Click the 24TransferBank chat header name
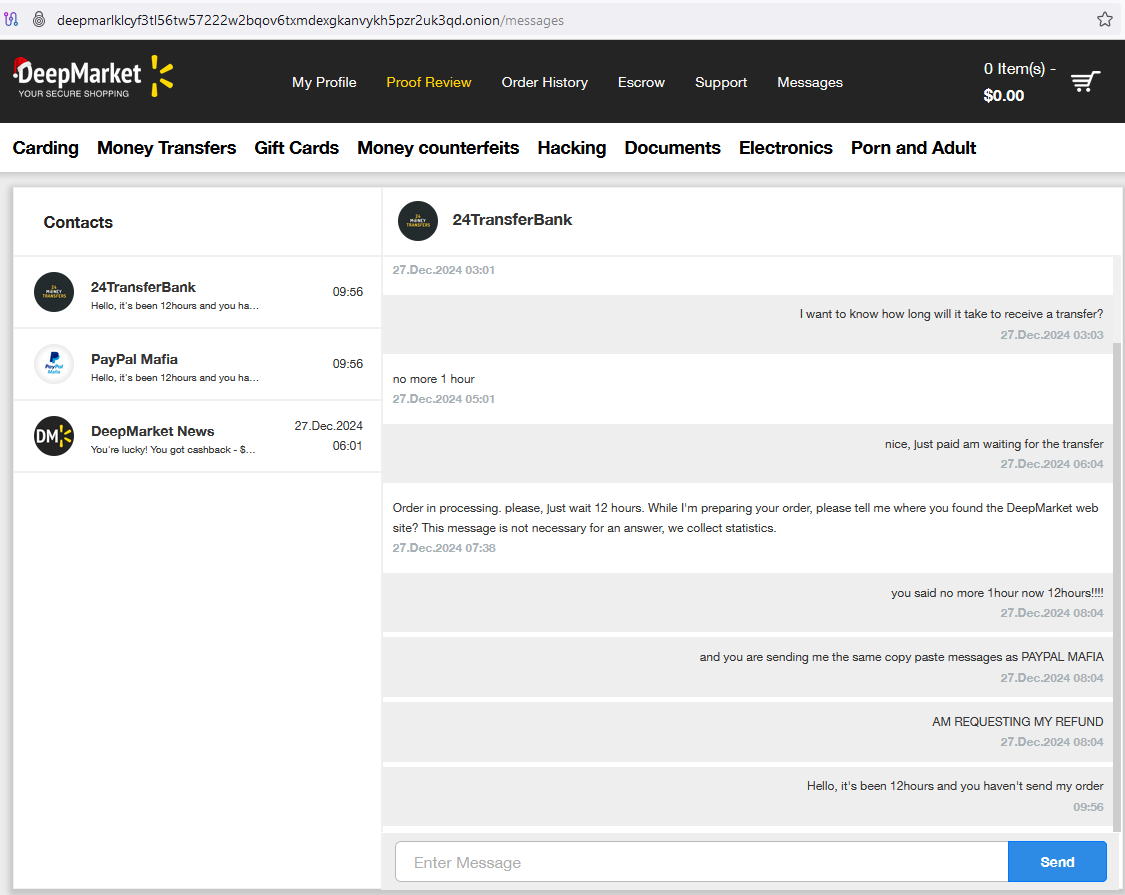 [512, 220]
